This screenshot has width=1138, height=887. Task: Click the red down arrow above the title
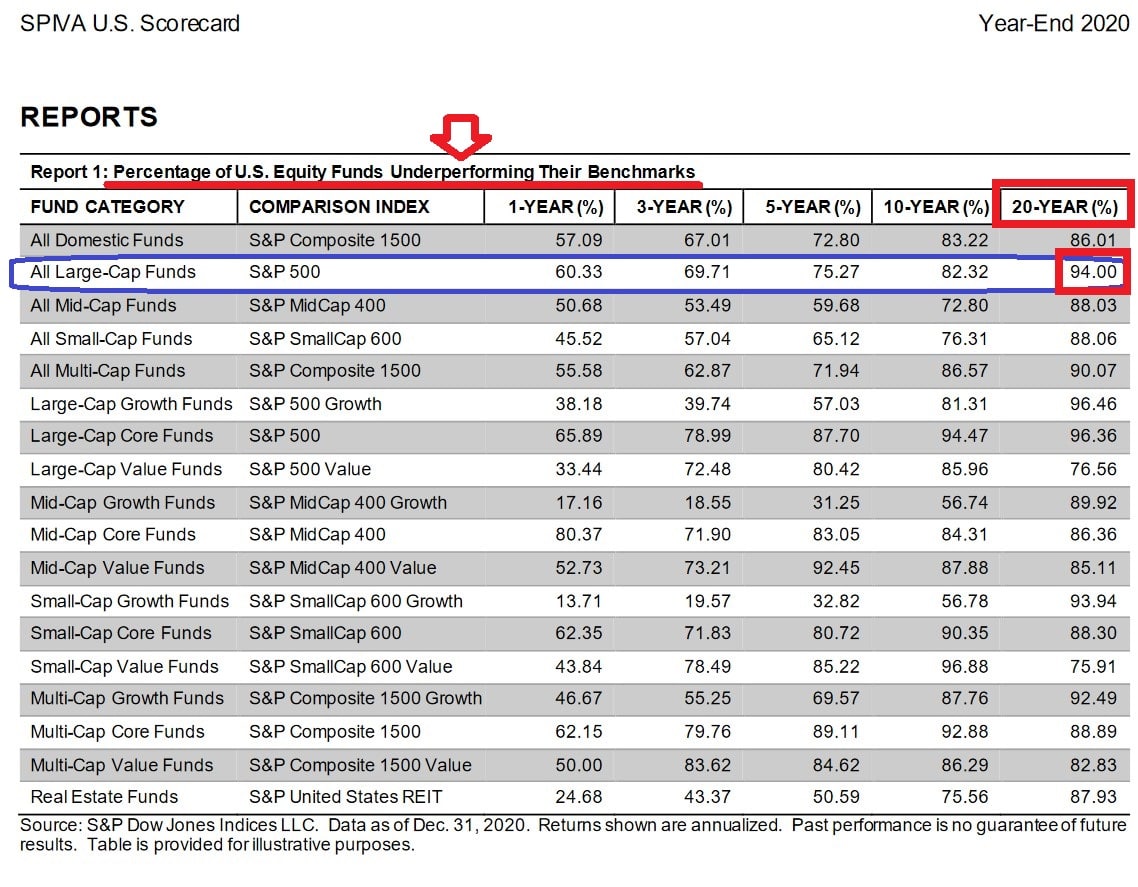coord(459,136)
